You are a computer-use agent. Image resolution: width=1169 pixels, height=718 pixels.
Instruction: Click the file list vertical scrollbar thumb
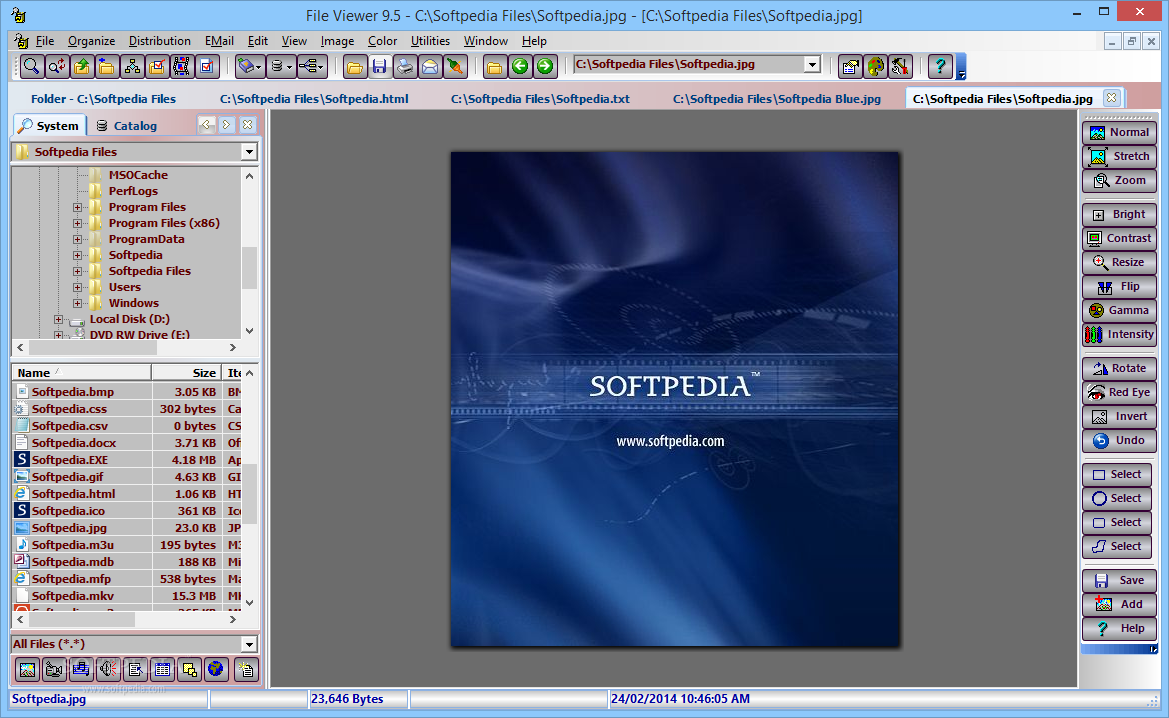point(250,493)
